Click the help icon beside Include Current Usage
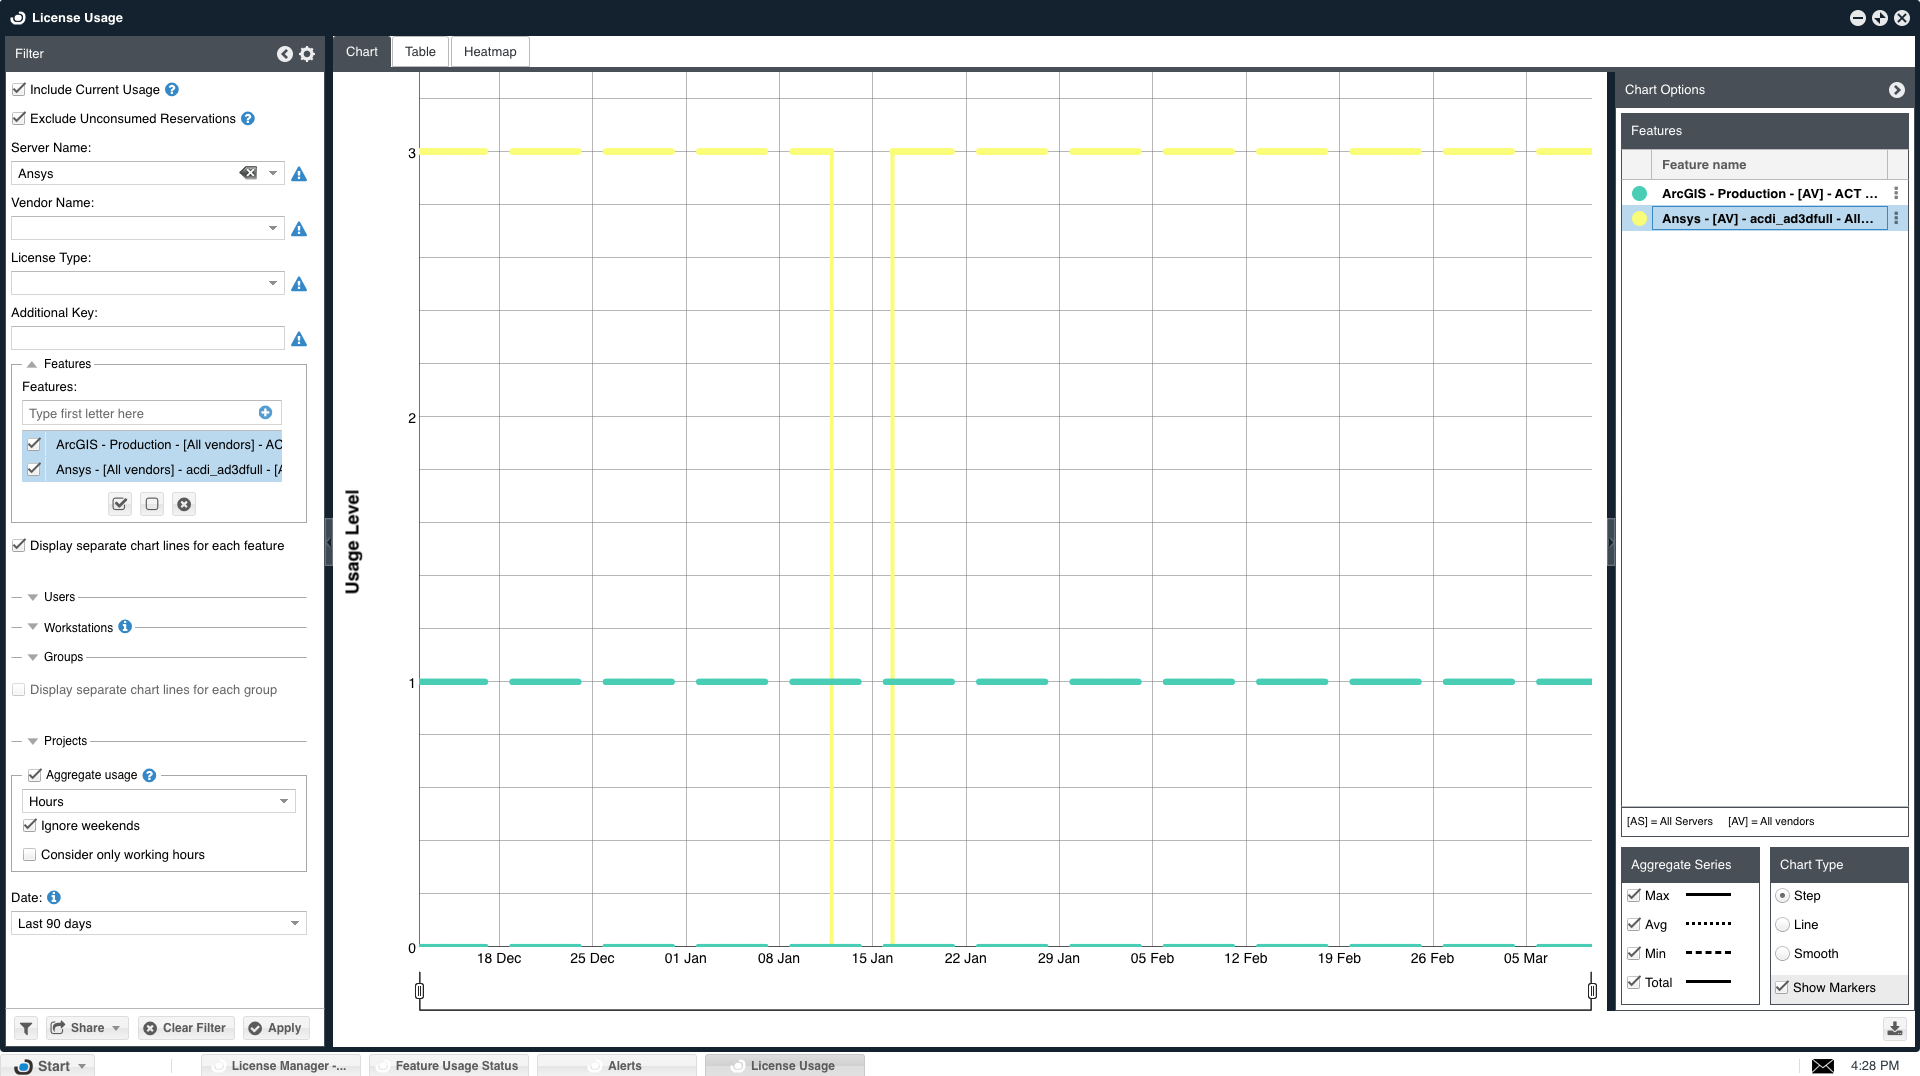This screenshot has width=1920, height=1076. (172, 90)
